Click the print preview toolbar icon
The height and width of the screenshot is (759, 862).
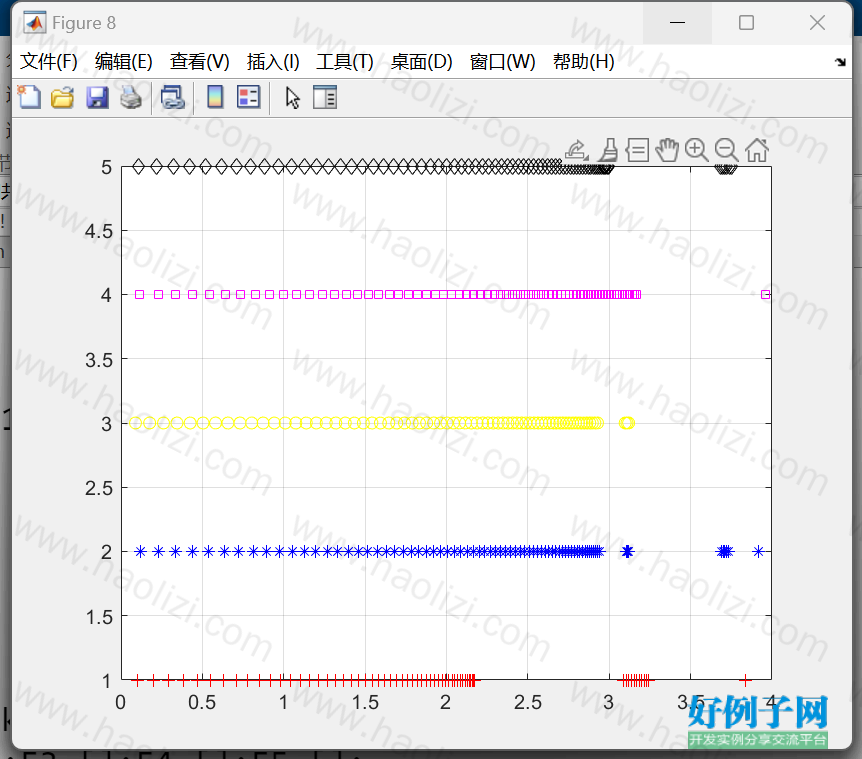(x=173, y=97)
